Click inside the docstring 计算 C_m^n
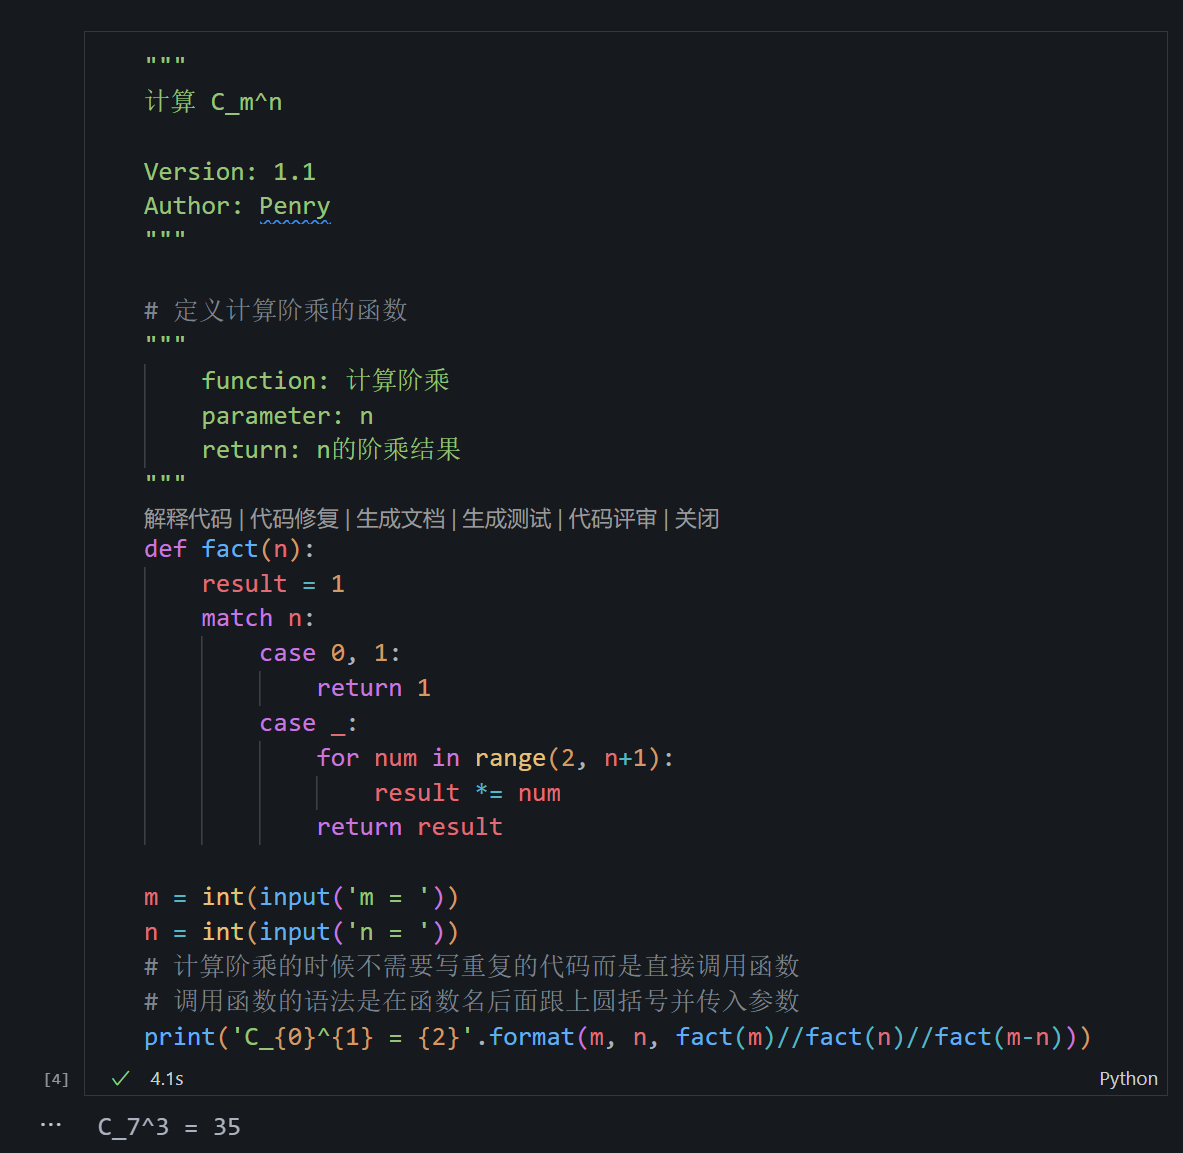Viewport: 1183px width, 1153px height. [x=213, y=101]
